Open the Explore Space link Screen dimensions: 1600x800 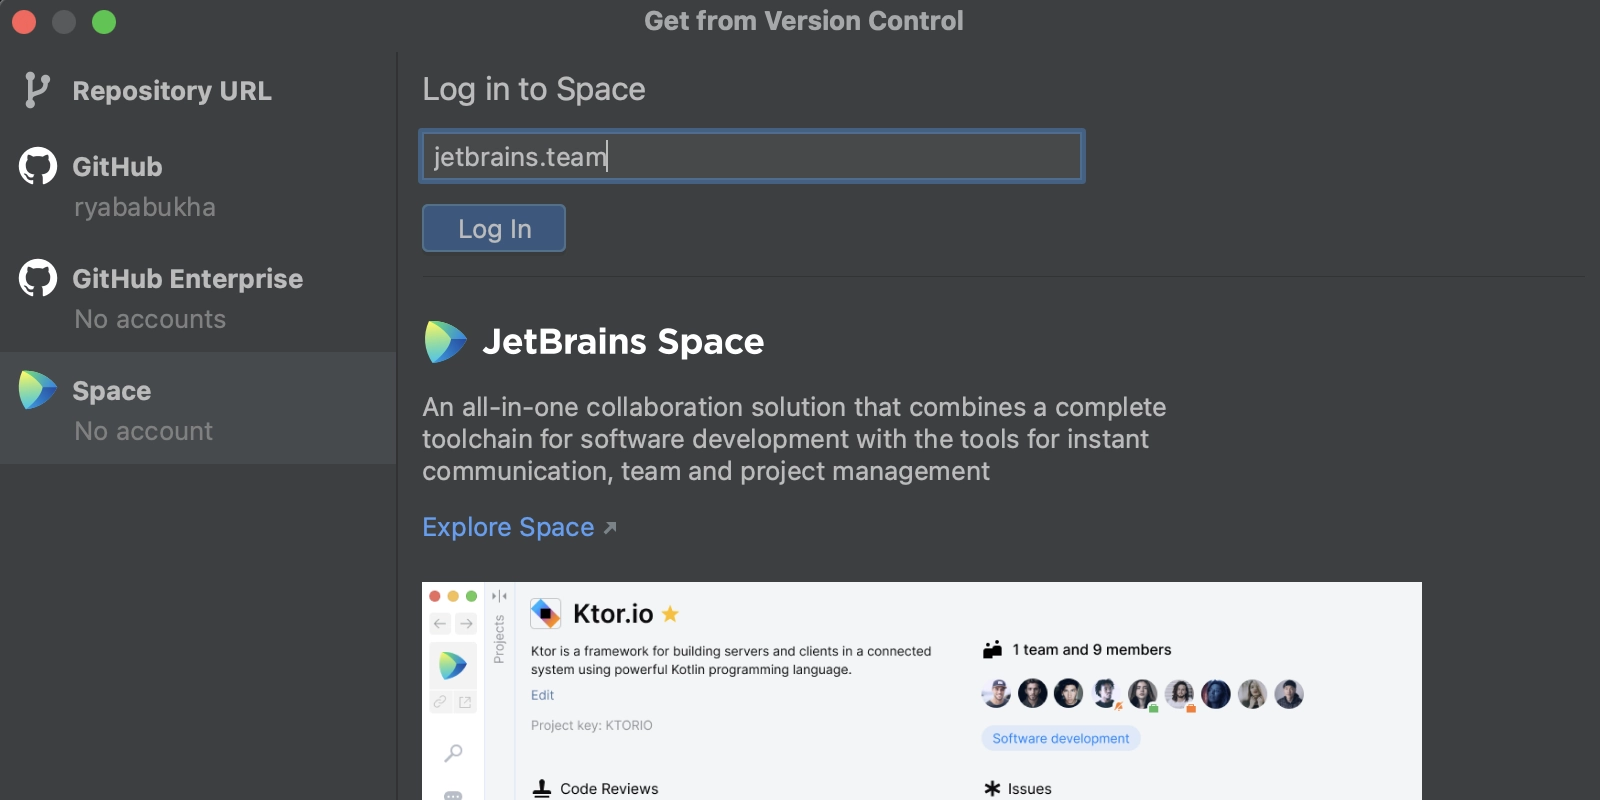tap(508, 527)
